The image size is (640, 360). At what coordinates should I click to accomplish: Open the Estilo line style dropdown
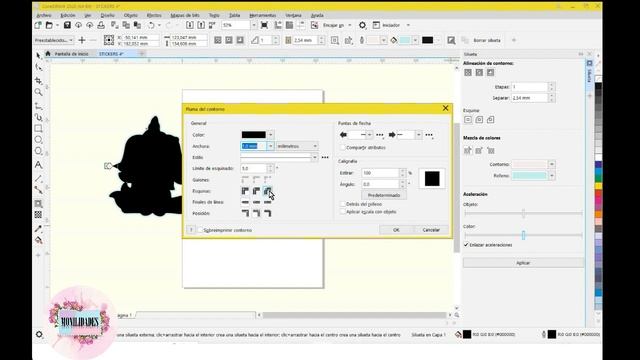coord(315,157)
